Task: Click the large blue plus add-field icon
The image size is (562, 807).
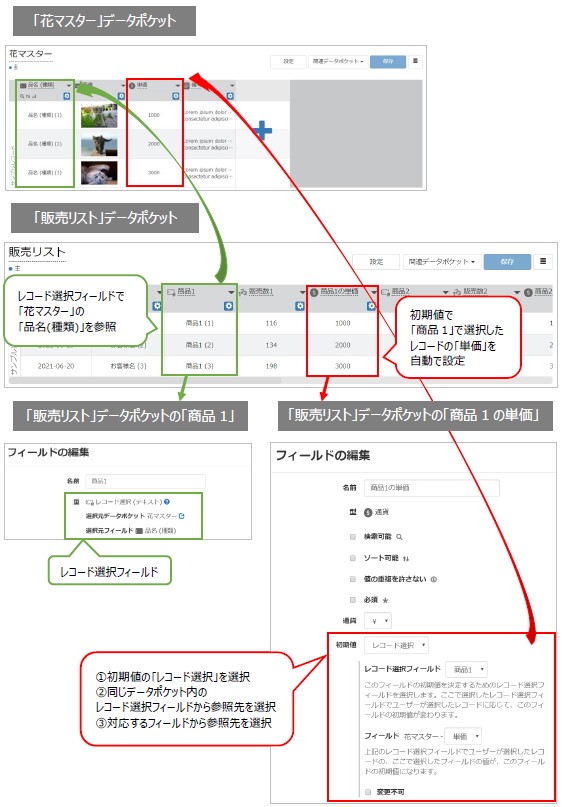Action: pyautogui.click(x=262, y=131)
